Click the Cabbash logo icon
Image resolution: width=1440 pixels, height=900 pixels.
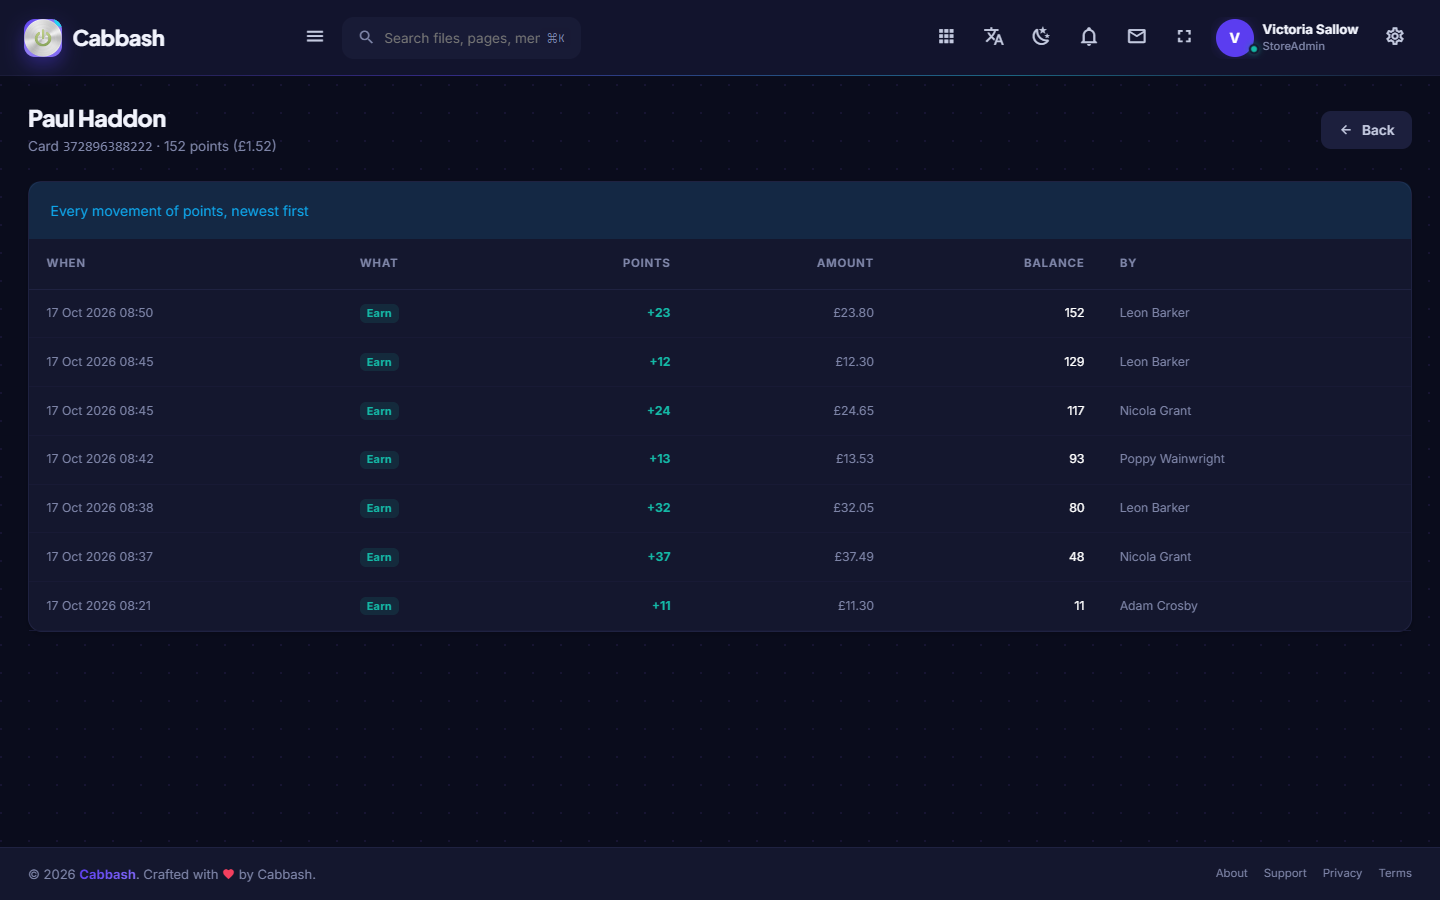43,38
